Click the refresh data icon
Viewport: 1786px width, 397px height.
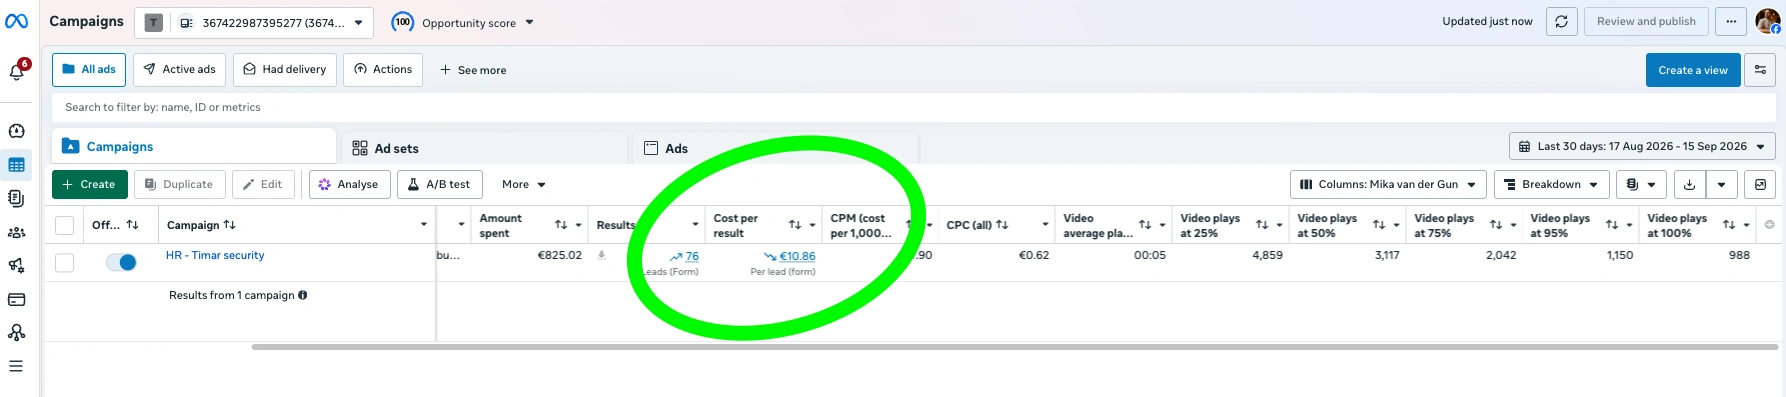(1561, 21)
